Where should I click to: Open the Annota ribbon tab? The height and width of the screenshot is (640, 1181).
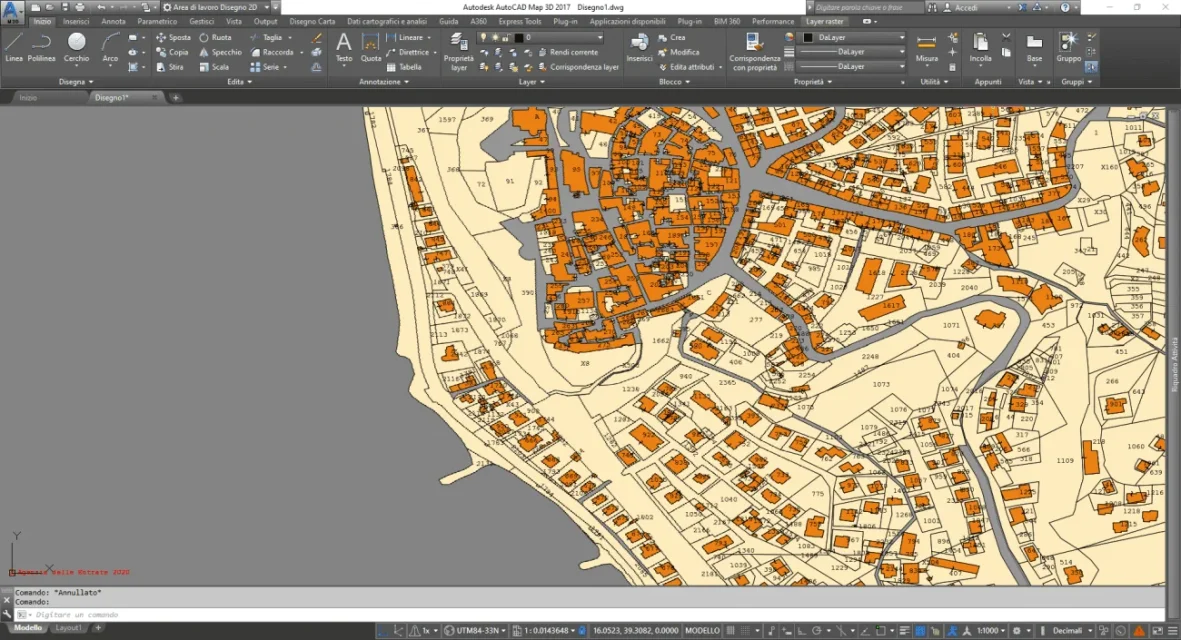(x=113, y=22)
